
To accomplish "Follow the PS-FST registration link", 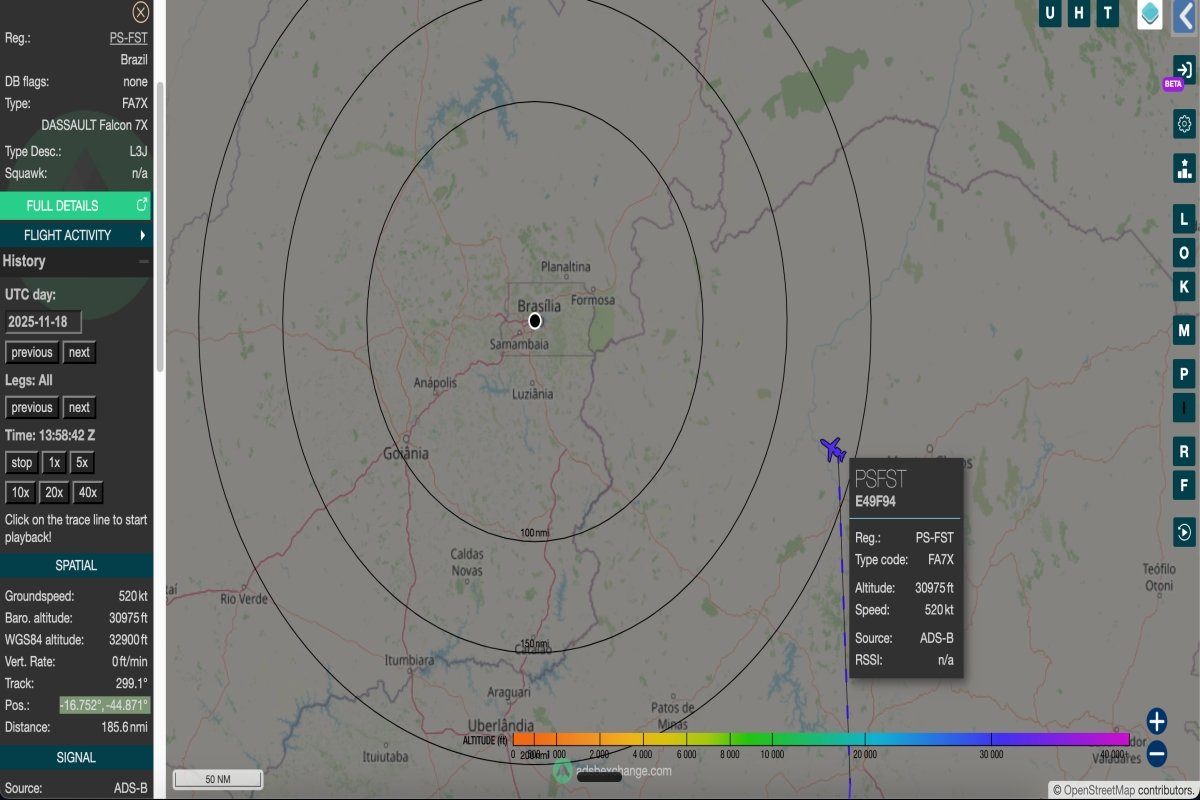I will click(128, 38).
